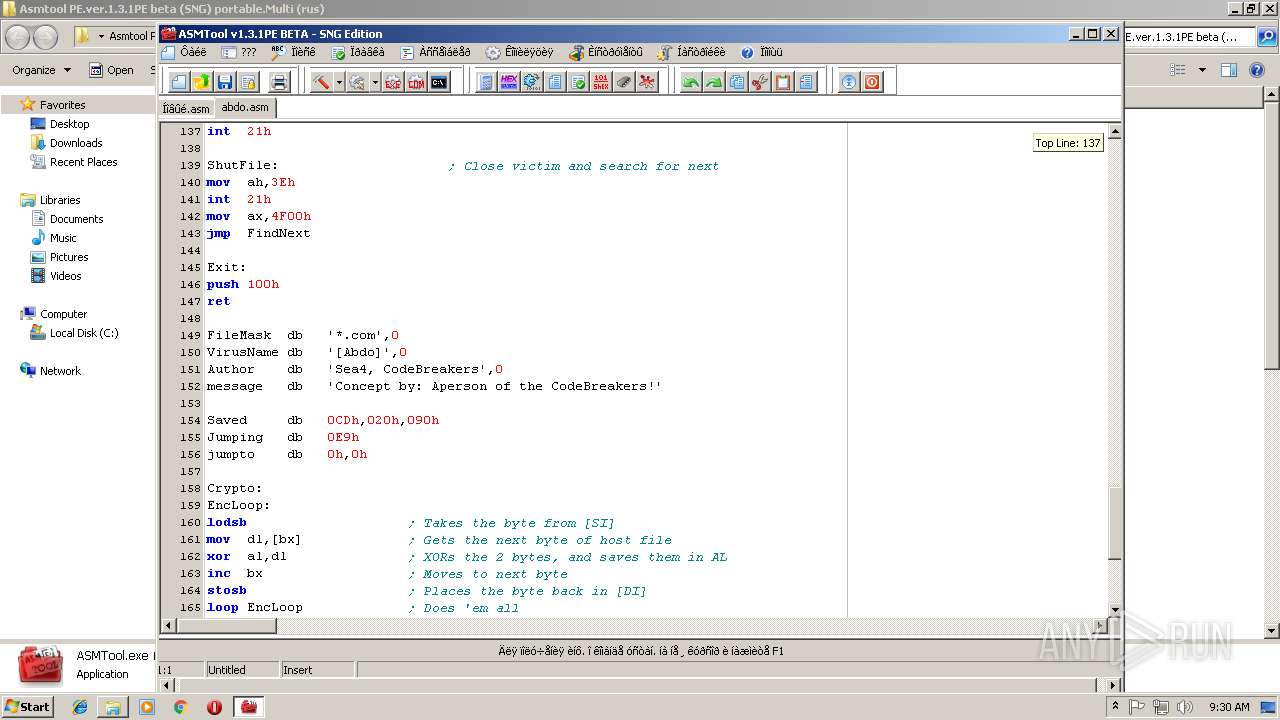1280x720 pixels.
Task: Click the COM build icon
Action: point(415,82)
